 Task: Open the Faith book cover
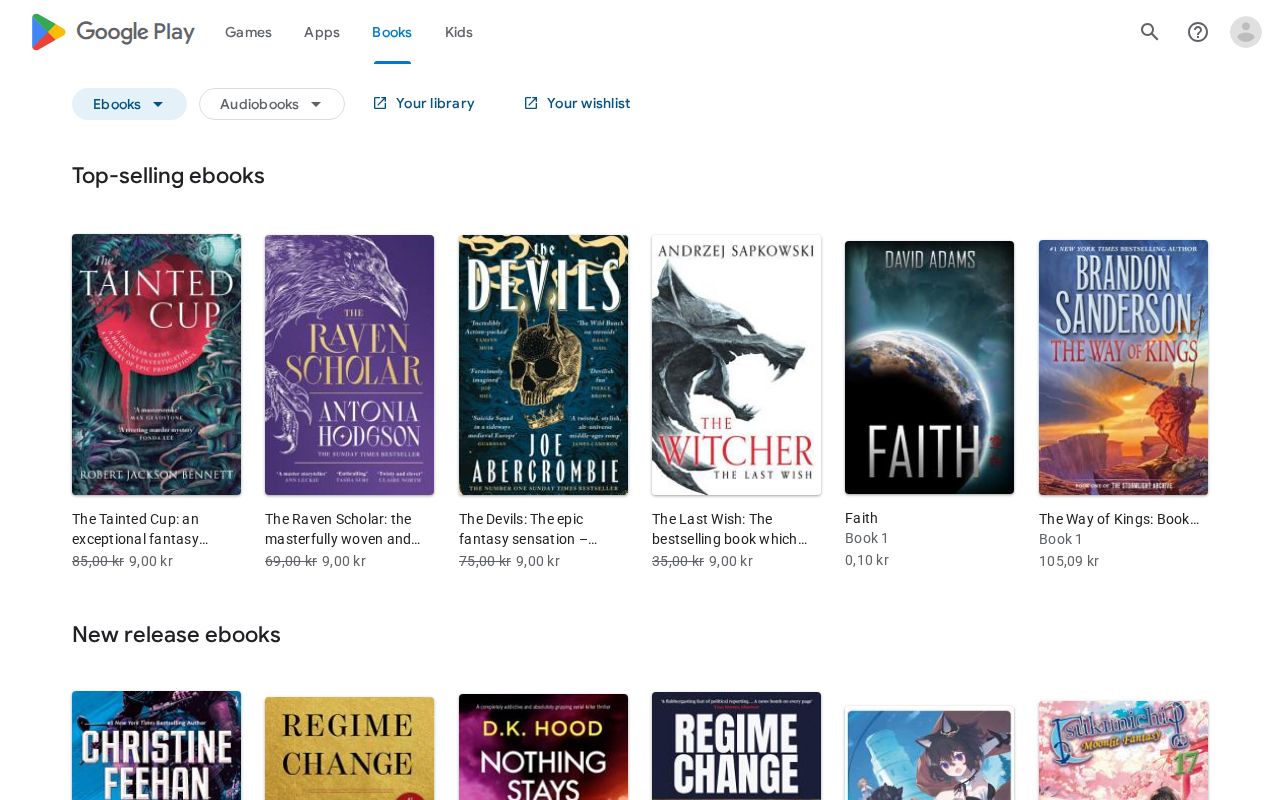click(x=930, y=367)
